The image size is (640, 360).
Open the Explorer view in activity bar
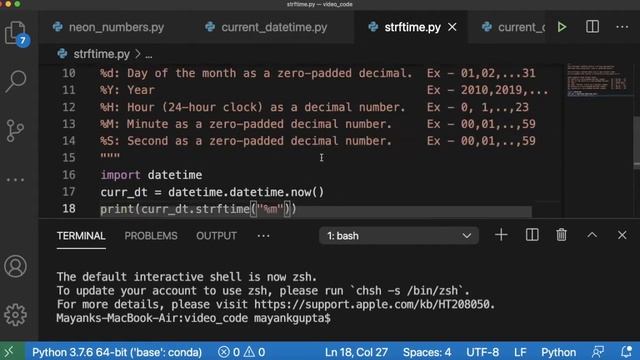pos(16,33)
